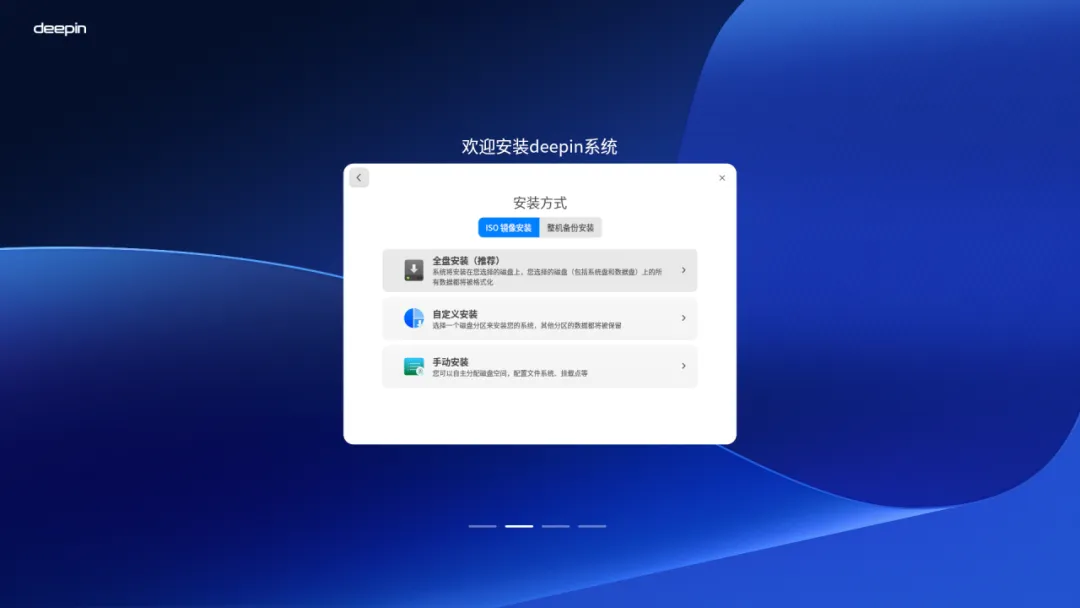Go to the first step progress indicator
Viewport: 1080px width, 608px height.
tap(482, 526)
